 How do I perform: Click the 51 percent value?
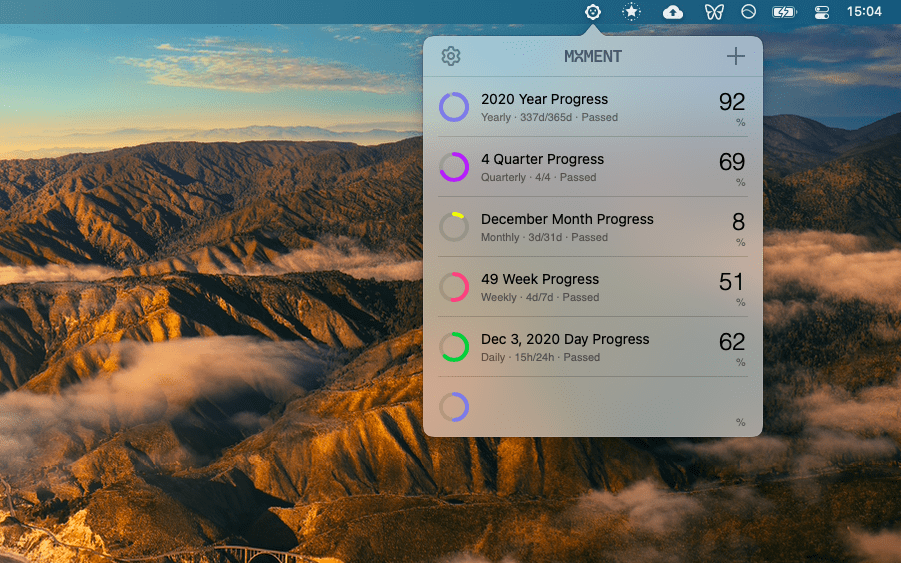[731, 282]
